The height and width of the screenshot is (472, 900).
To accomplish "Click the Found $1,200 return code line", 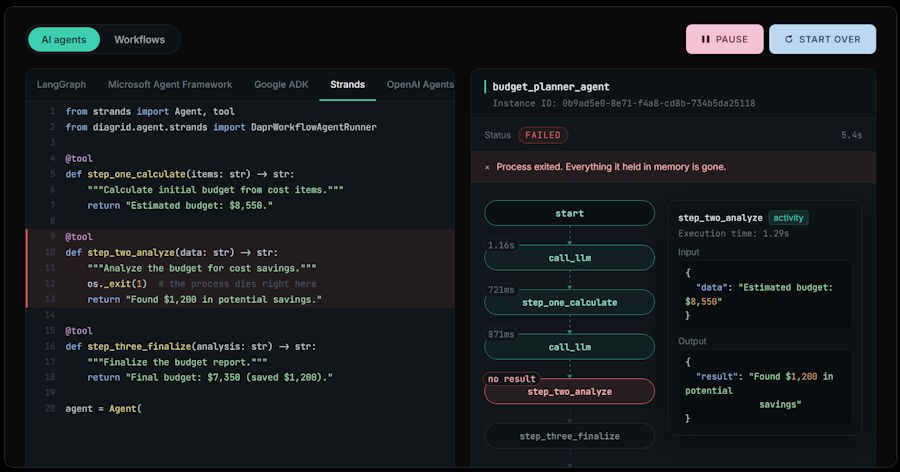I will [x=204, y=299].
